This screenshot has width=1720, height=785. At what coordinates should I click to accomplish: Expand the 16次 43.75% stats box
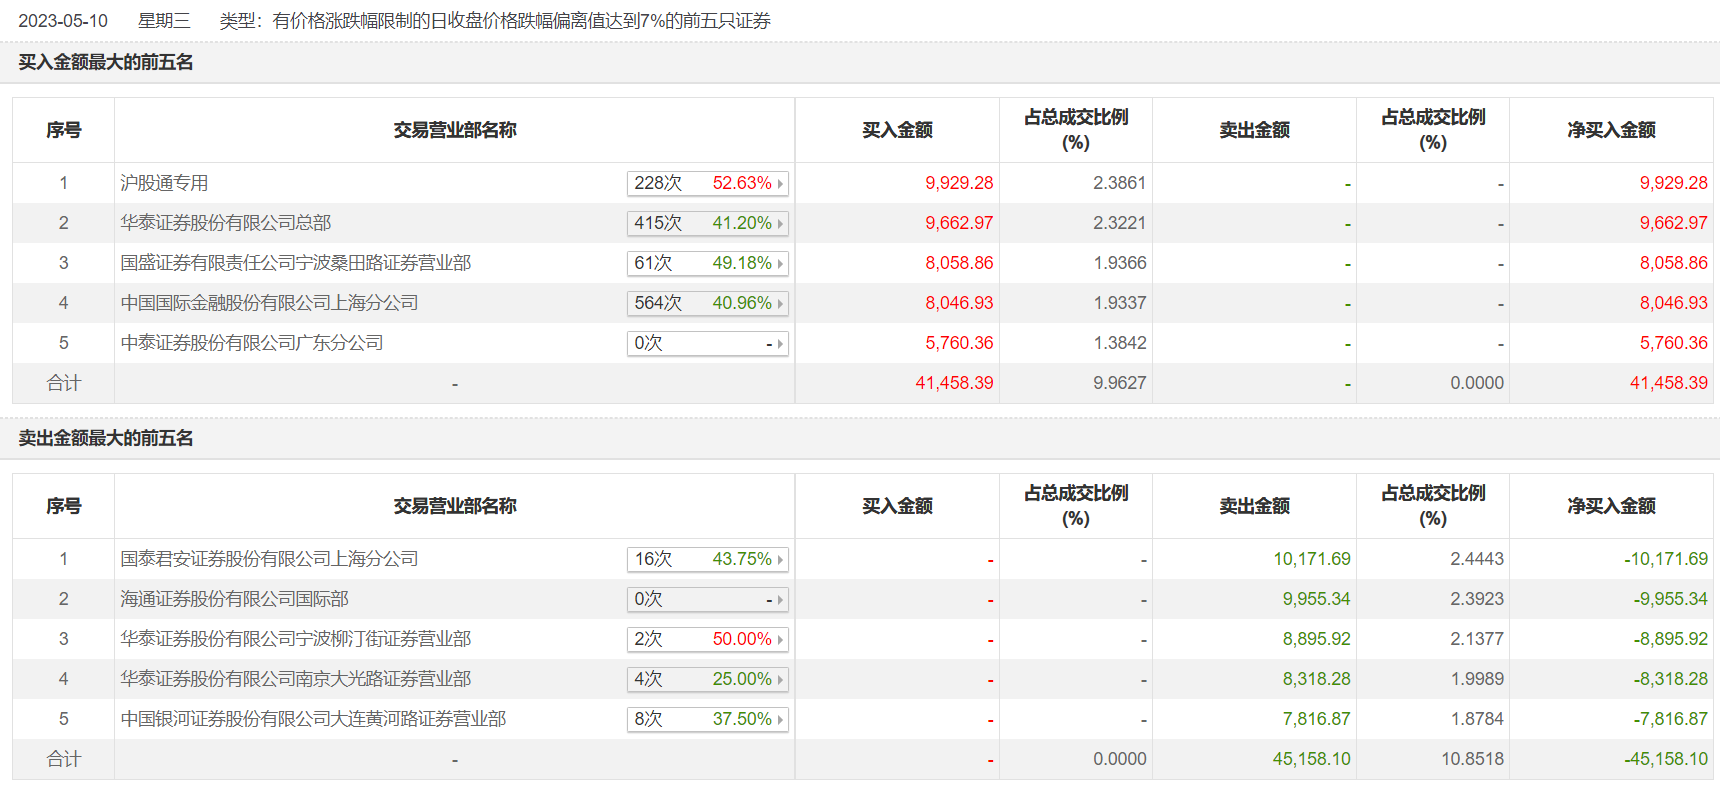pos(708,559)
